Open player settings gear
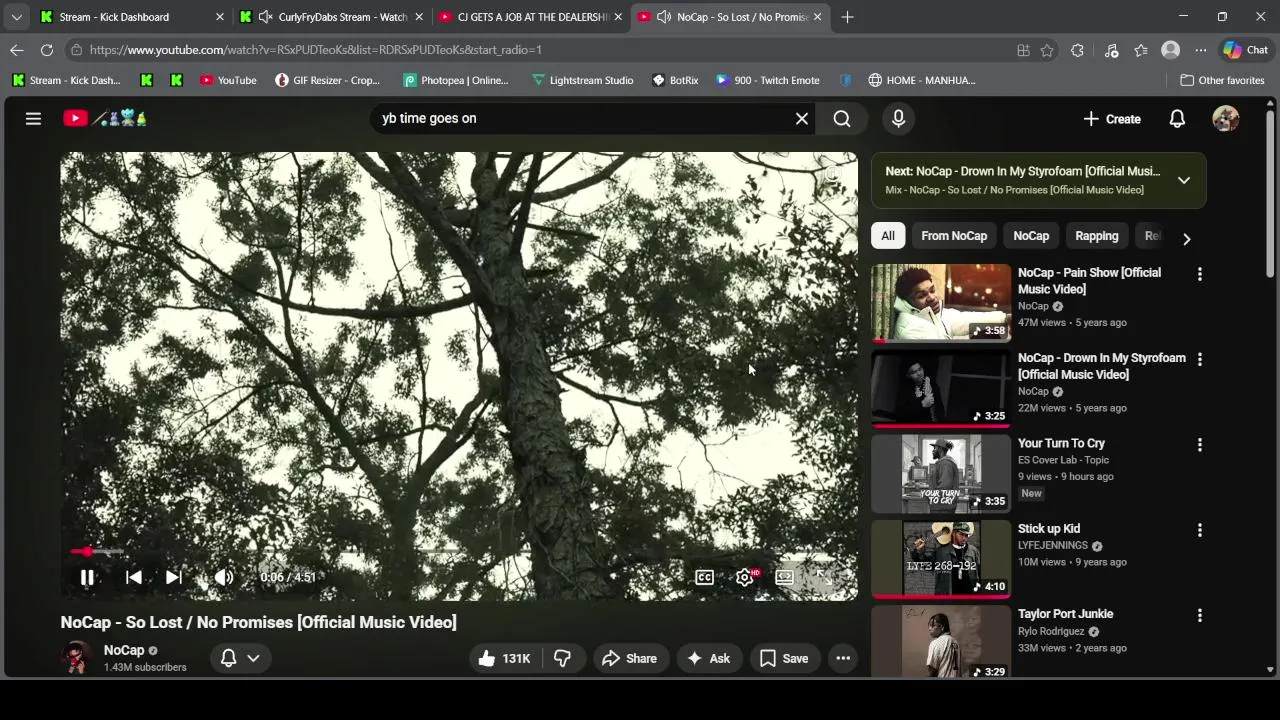Screen dimensions: 1280x720 click(x=745, y=577)
